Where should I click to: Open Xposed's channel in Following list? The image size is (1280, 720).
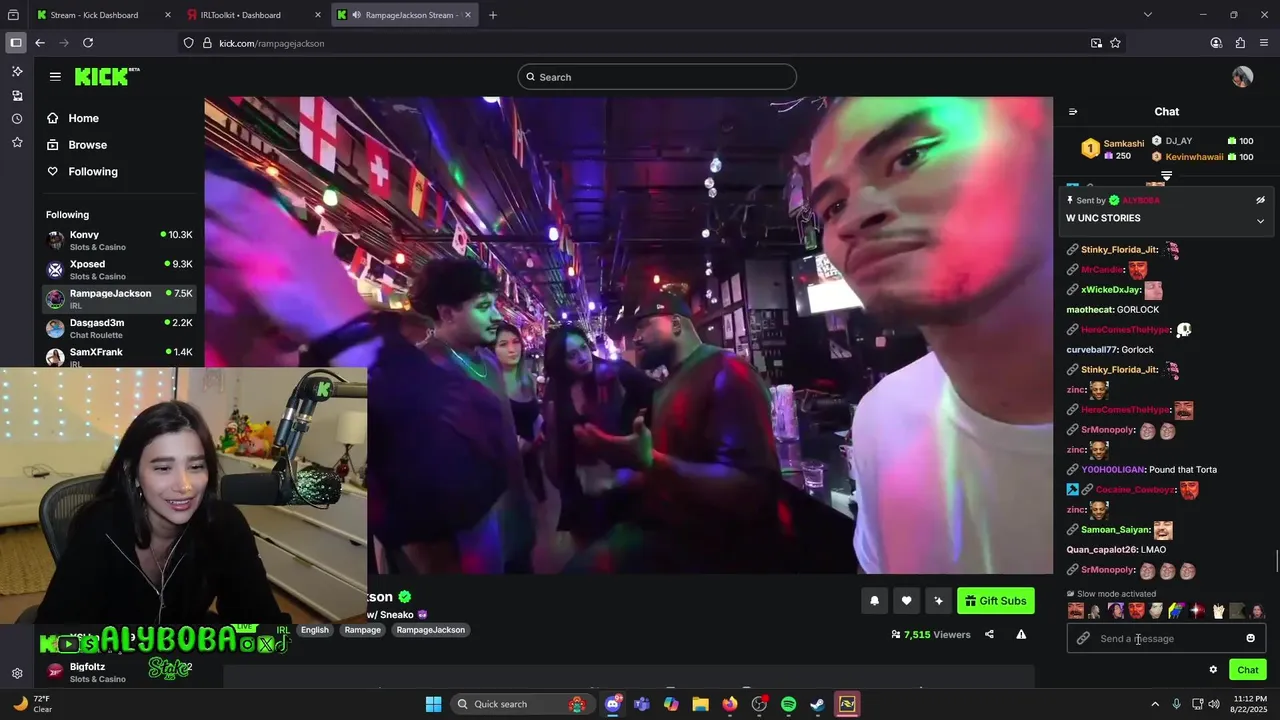tap(119, 270)
